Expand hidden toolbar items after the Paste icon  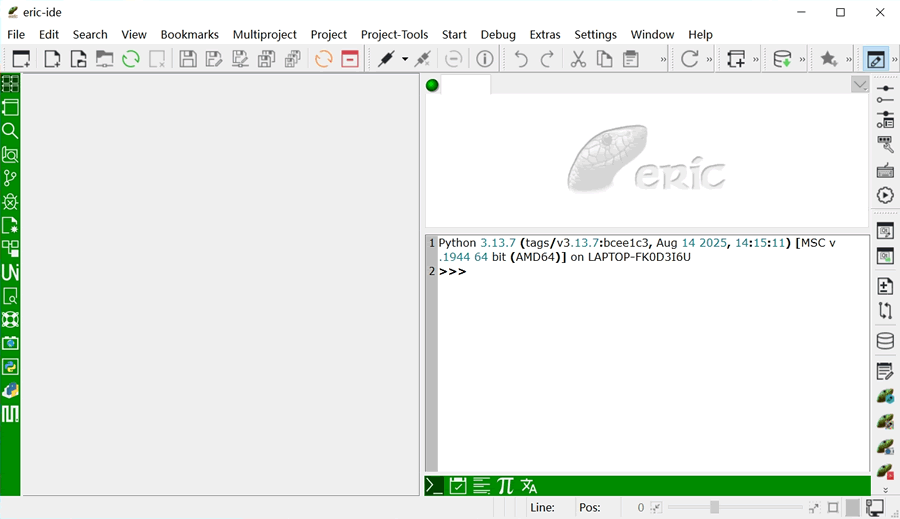(663, 59)
